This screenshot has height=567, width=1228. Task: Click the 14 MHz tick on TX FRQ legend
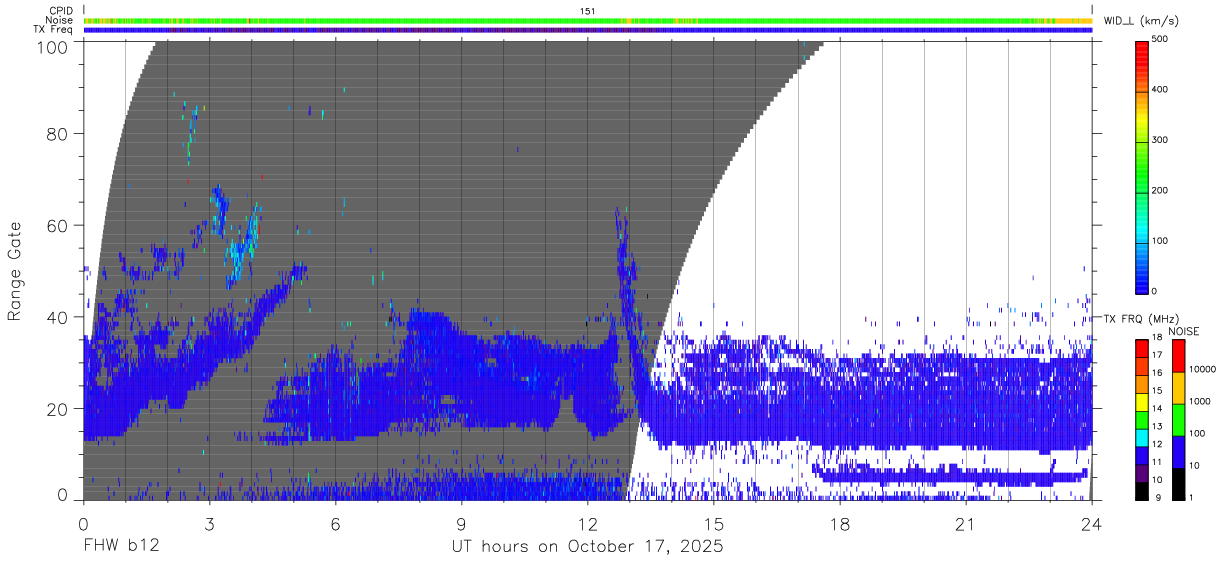(x=1156, y=408)
